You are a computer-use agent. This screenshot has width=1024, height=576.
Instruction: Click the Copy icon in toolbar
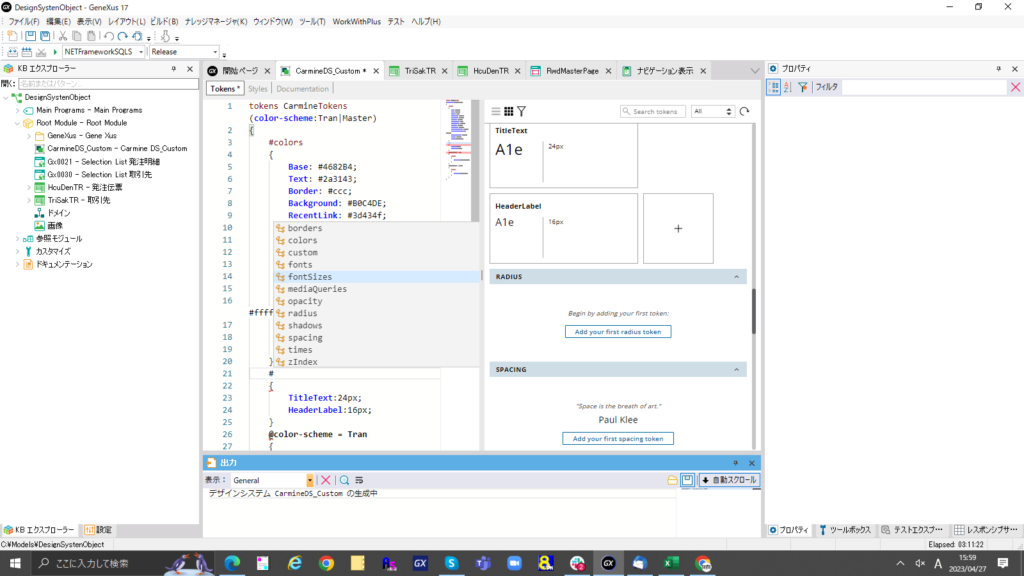[77, 36]
